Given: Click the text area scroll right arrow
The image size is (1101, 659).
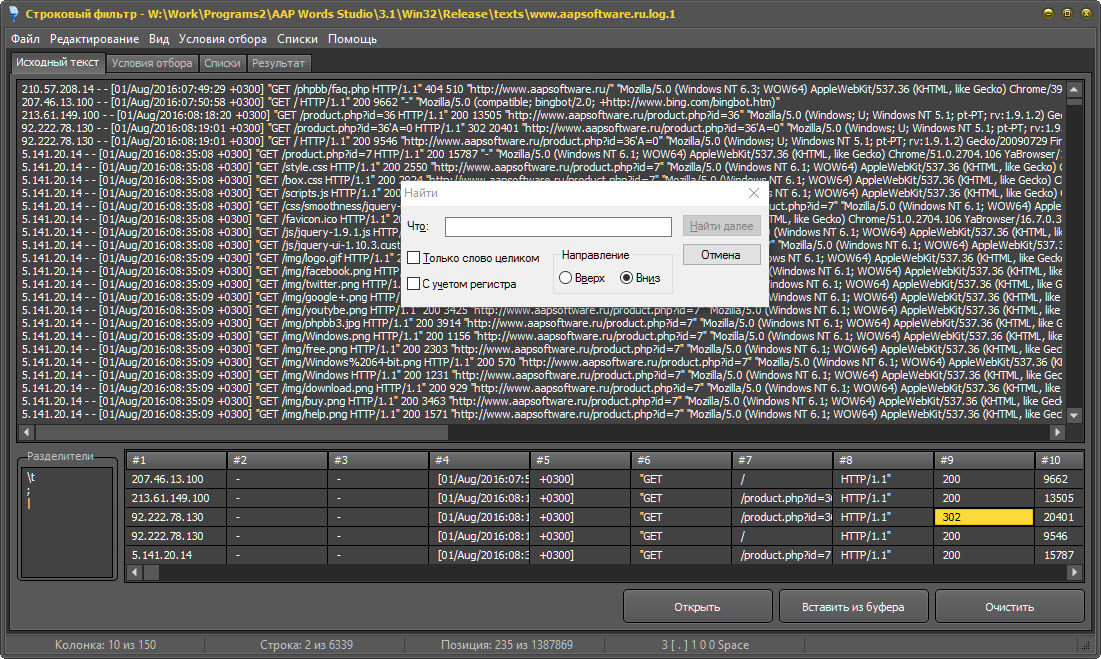Looking at the screenshot, I should (1056, 433).
